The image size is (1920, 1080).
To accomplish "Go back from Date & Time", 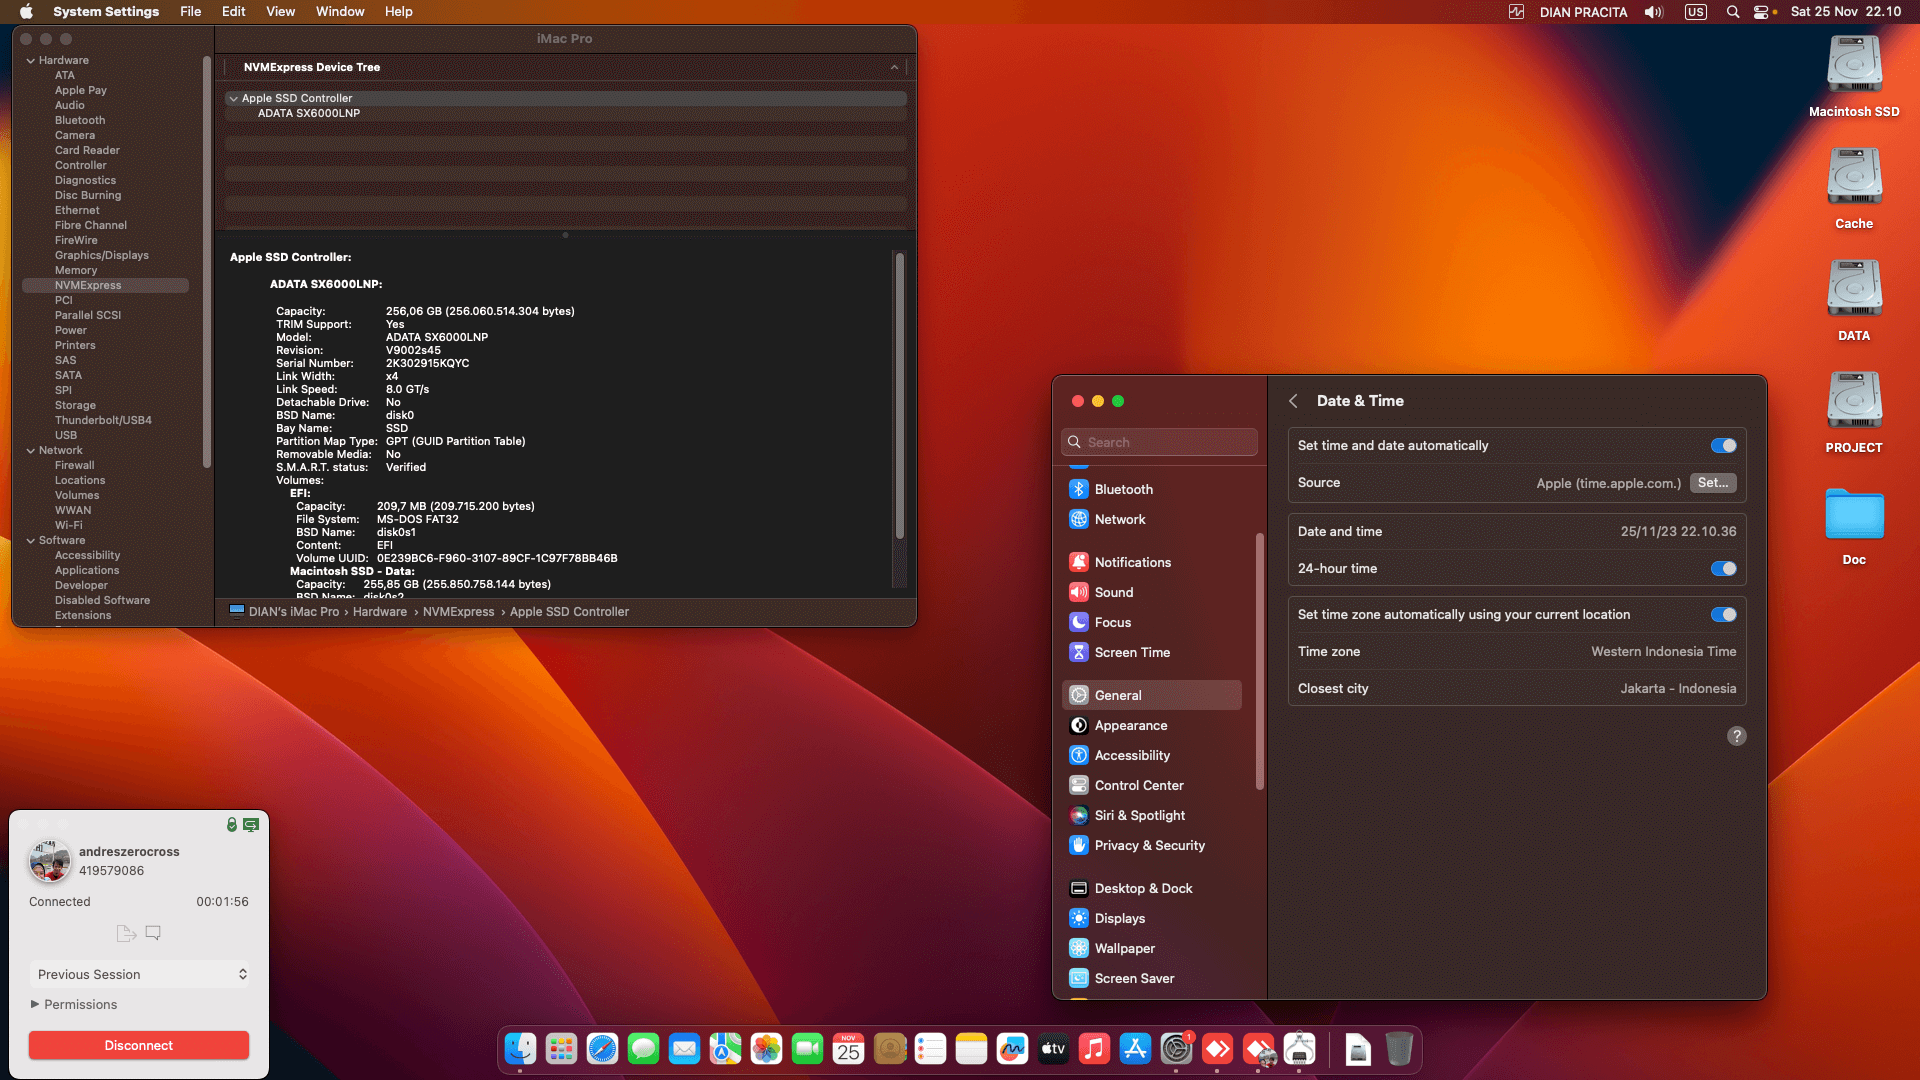I will (1293, 401).
